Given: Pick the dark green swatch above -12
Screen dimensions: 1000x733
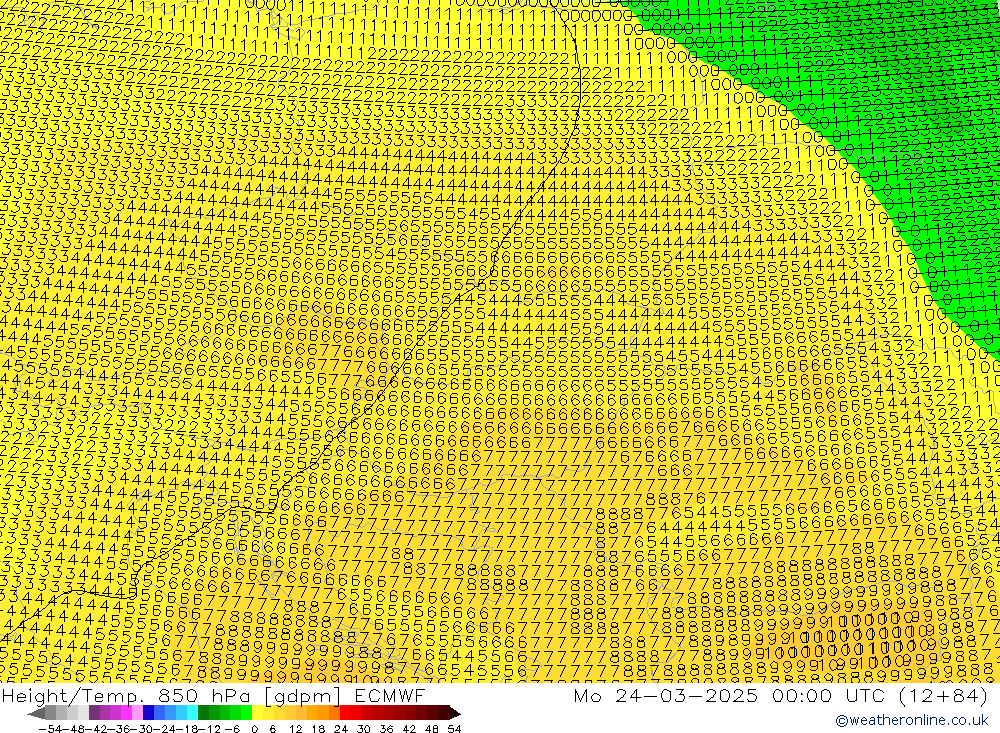Looking at the screenshot, I should (203, 713).
